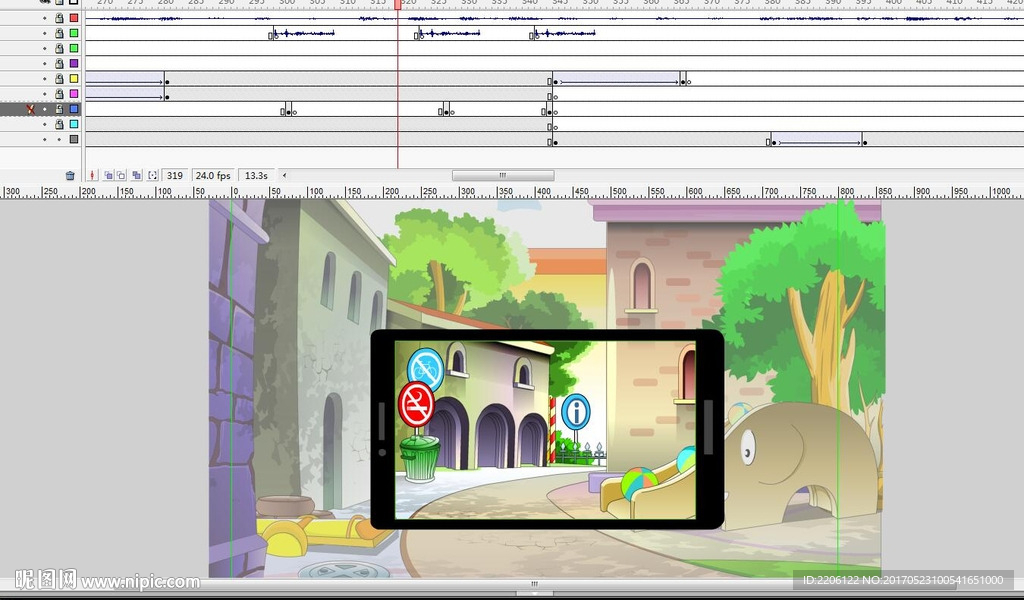Select blue layer keyframe near frame 300
1024x600 pixels.
[x=289, y=112]
